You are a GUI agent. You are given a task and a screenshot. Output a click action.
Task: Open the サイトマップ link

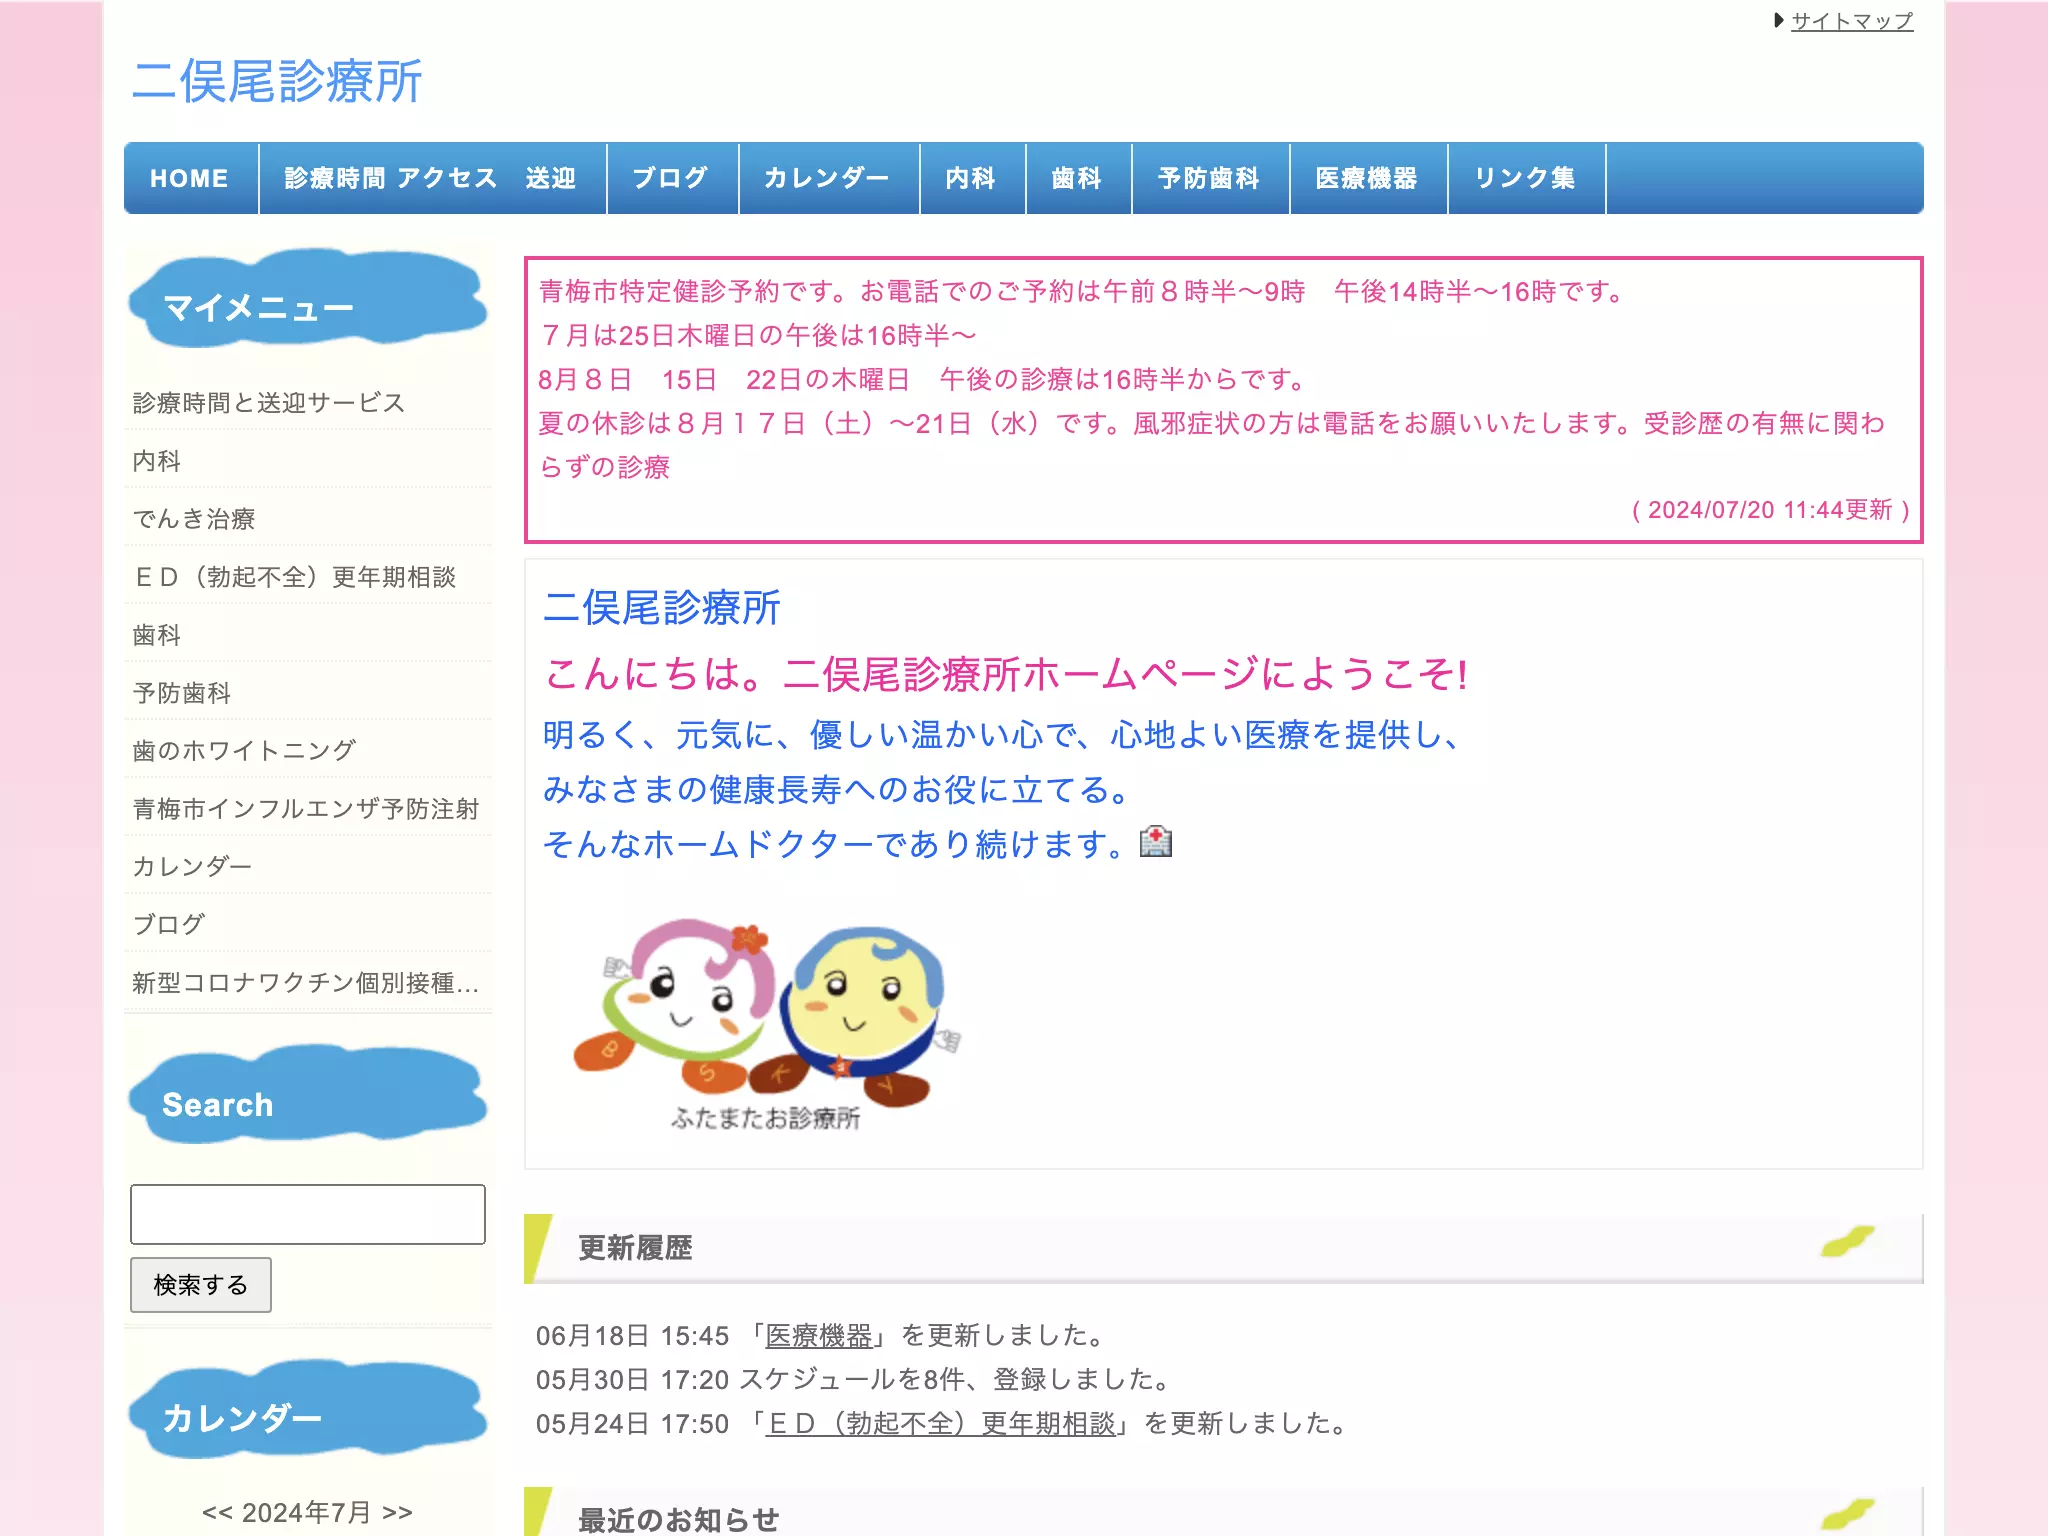1851,21
